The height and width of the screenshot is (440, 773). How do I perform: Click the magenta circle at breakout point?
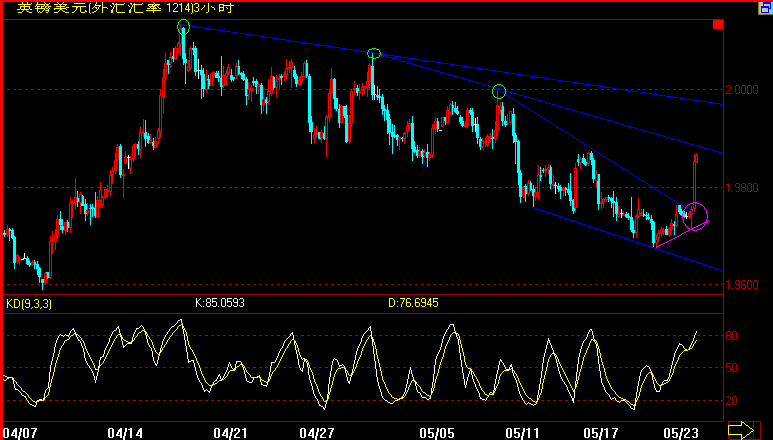click(696, 216)
